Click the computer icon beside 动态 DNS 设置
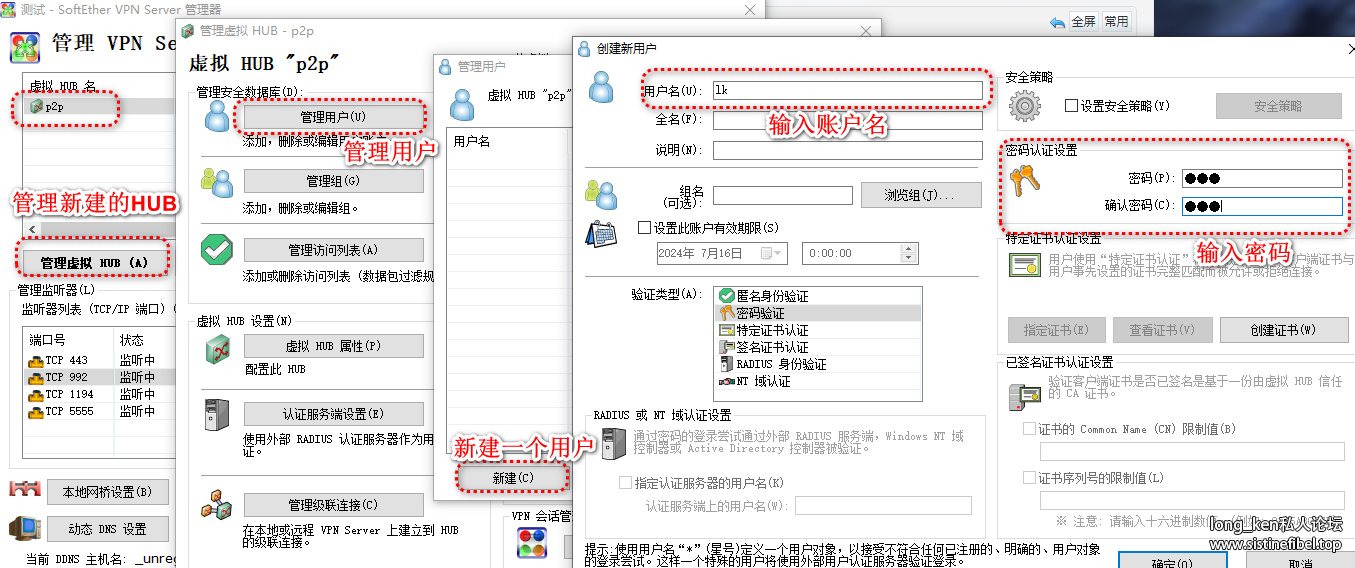This screenshot has height=568, width=1355. click(x=24, y=529)
